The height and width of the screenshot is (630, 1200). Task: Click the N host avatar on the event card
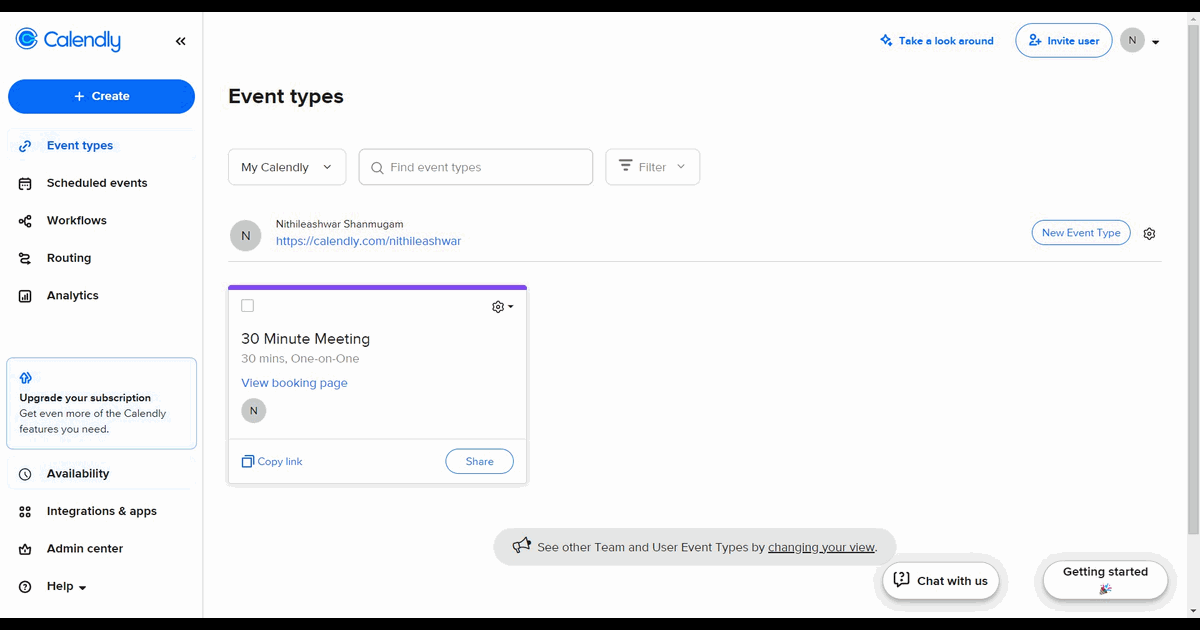coord(254,410)
